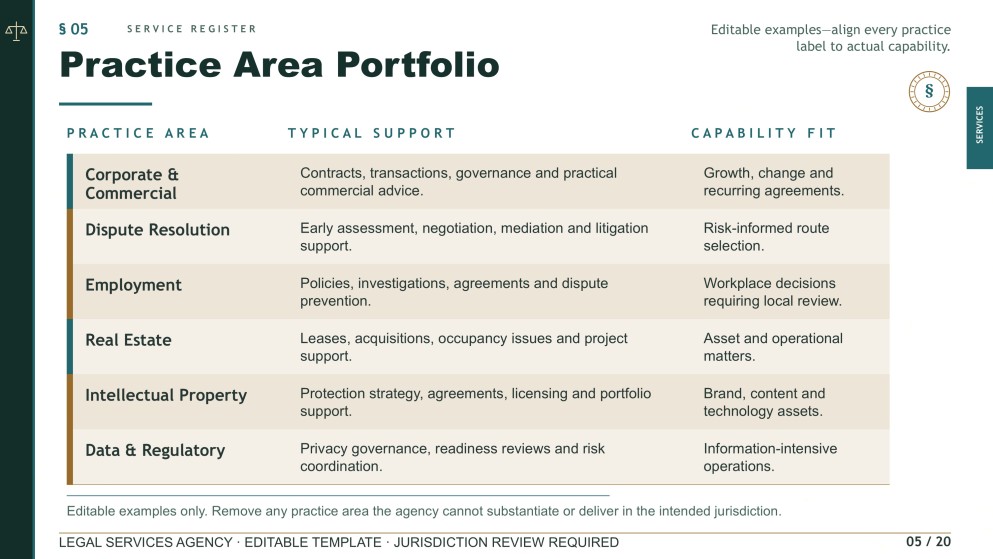Select the TYPICAL SUPPORT column header
Viewport: 993px width, 559px height.
372,133
